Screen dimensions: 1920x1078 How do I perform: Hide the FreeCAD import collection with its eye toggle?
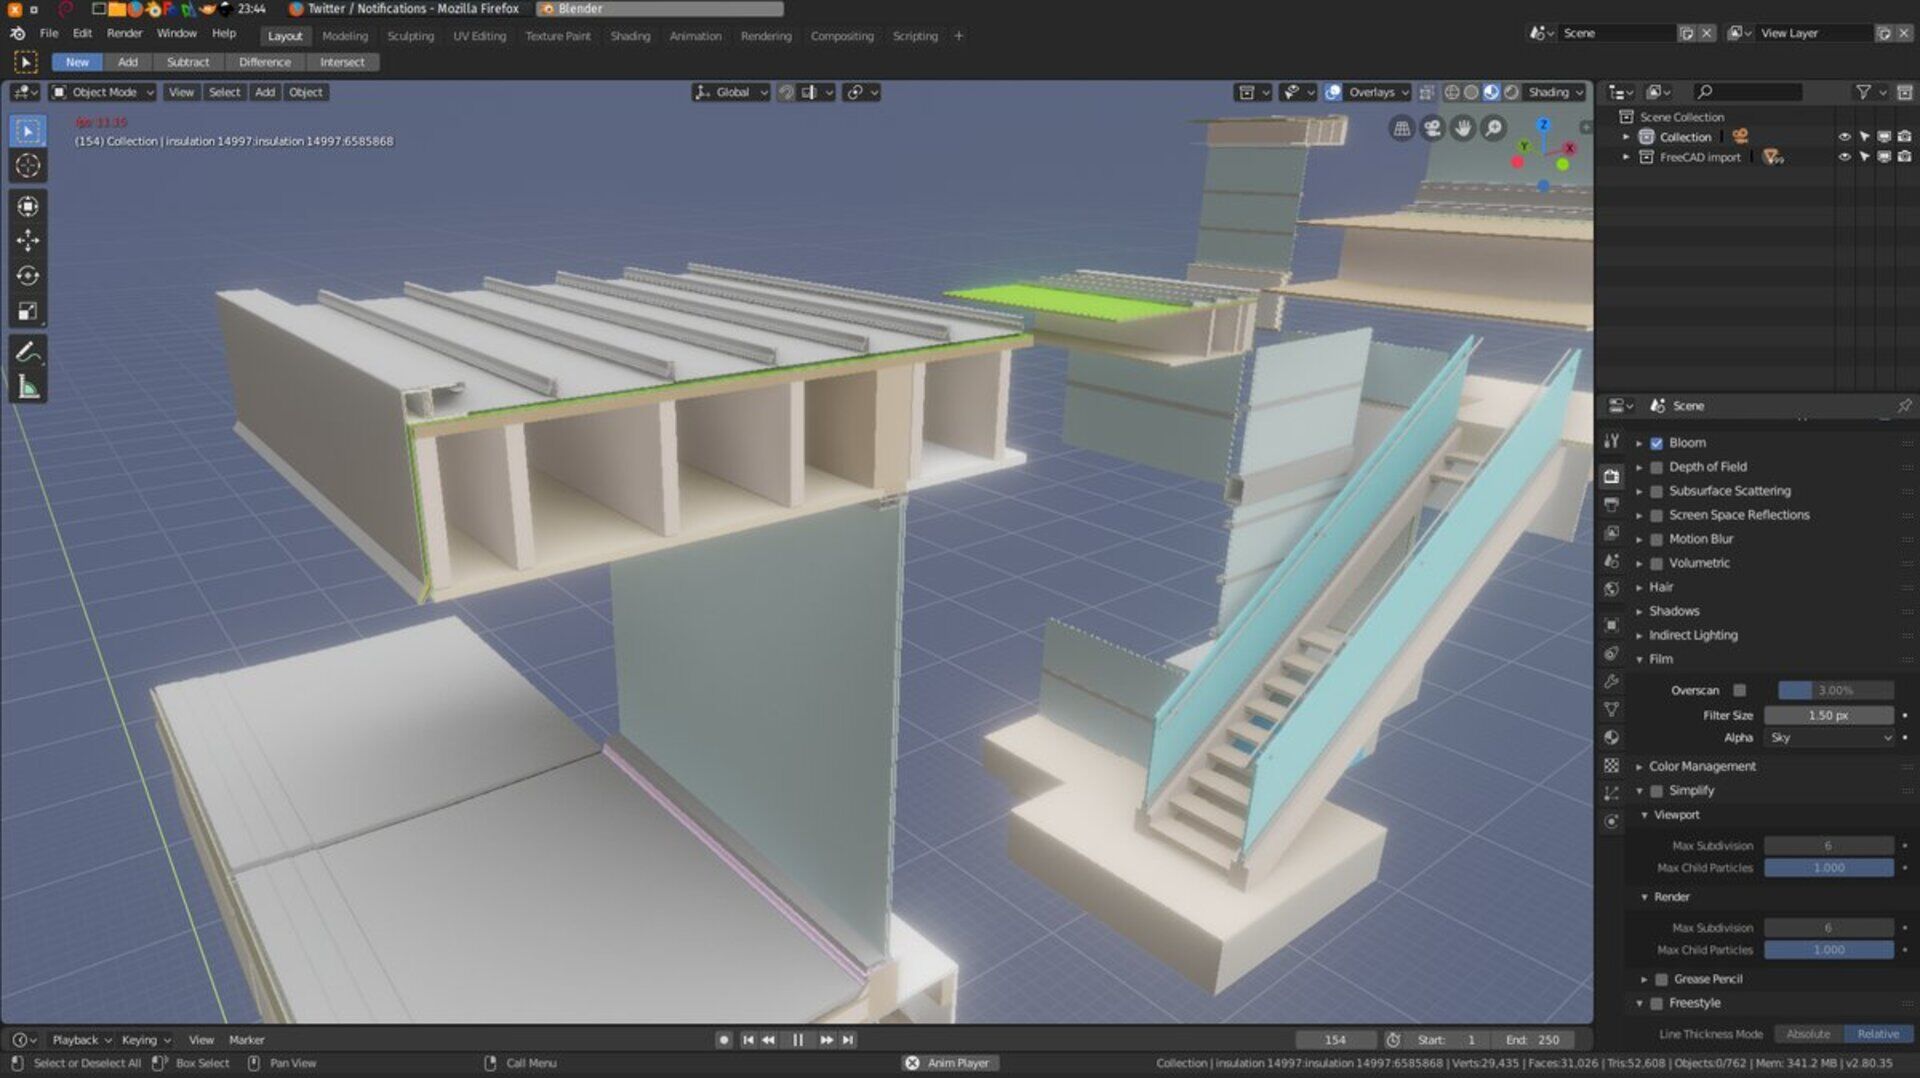coord(1844,157)
